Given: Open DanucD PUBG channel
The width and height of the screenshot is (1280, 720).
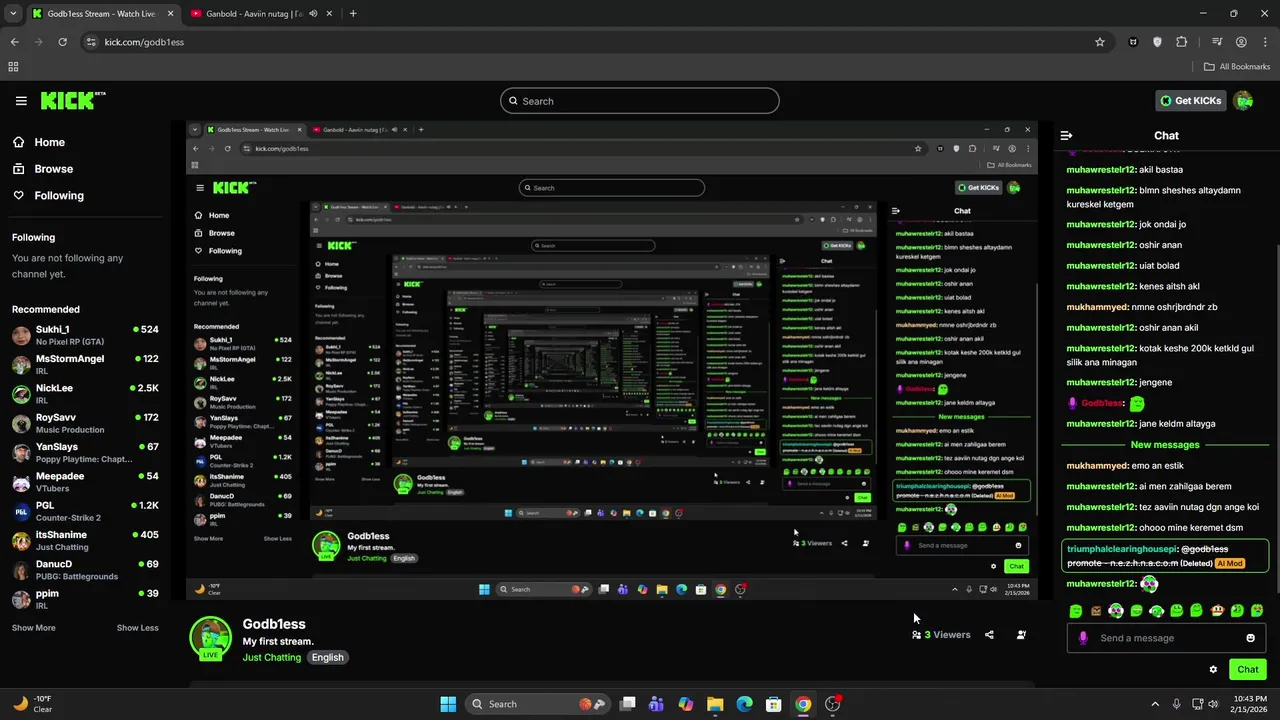Looking at the screenshot, I should point(85,570).
